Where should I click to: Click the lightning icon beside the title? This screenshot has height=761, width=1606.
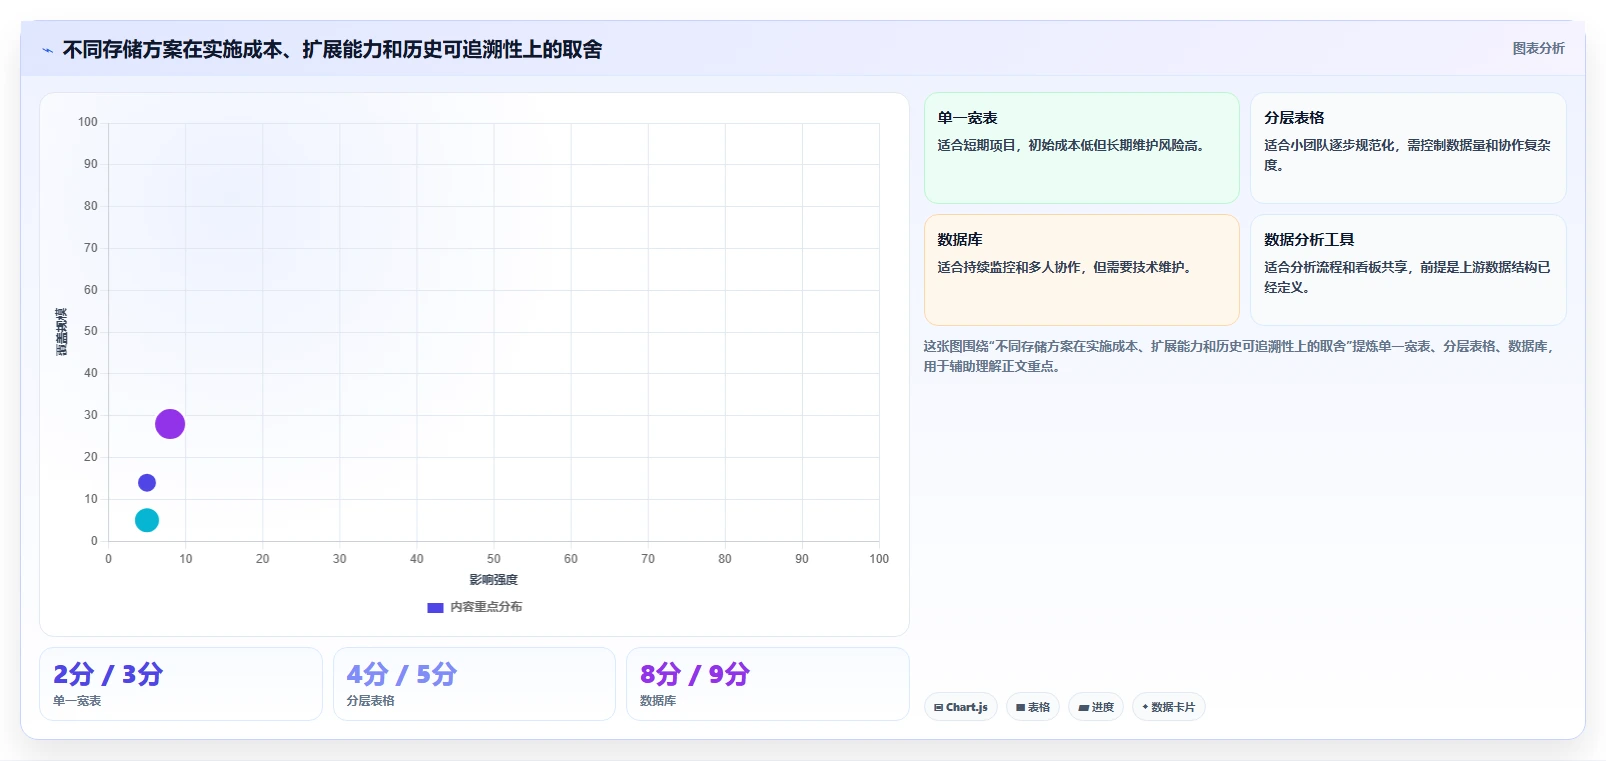pos(47,50)
